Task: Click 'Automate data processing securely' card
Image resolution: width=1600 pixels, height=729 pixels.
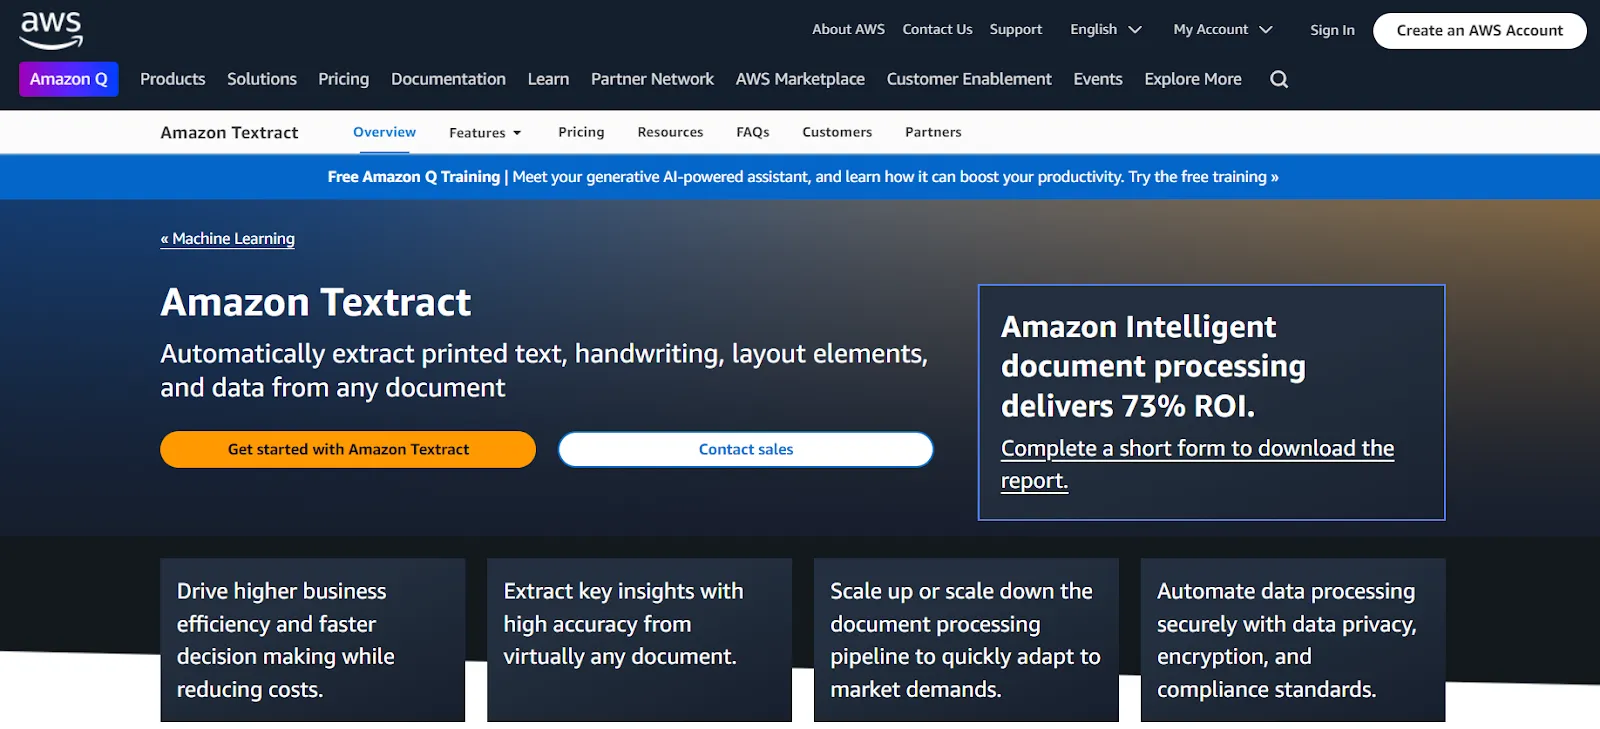Action: [1293, 640]
